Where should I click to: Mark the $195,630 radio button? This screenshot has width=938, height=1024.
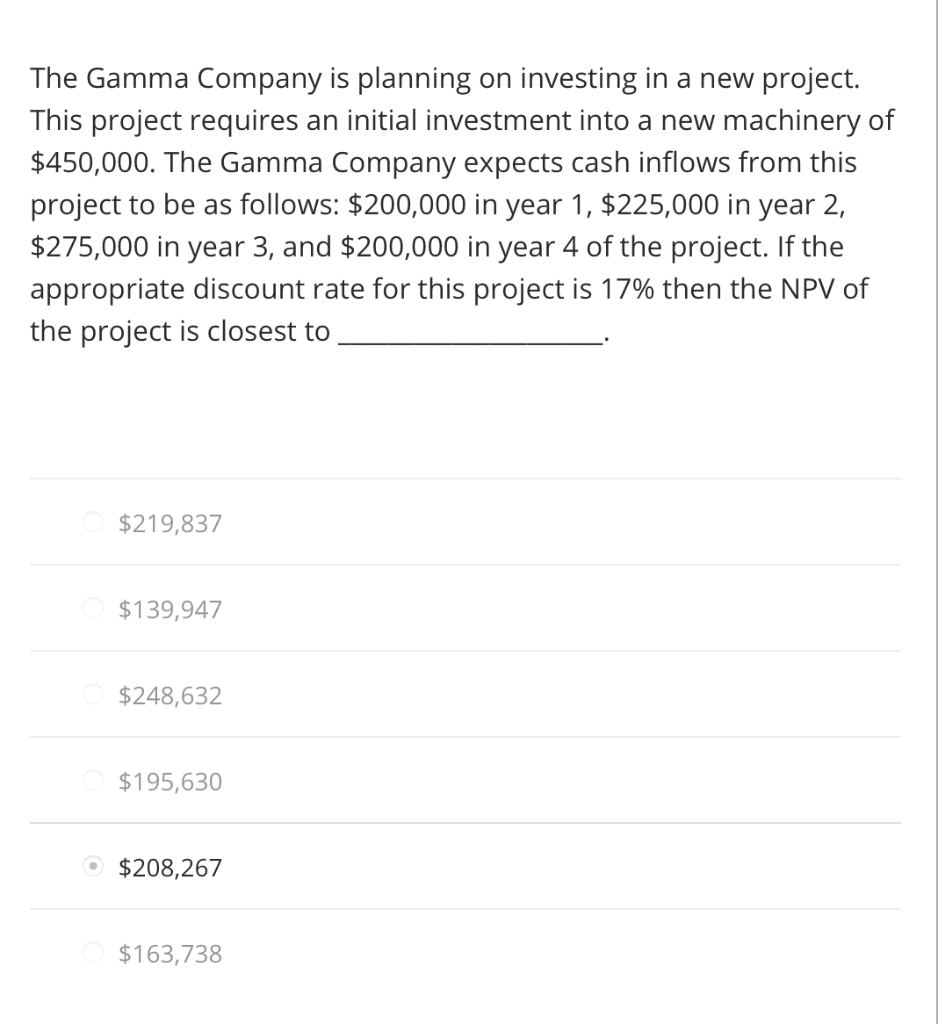[x=93, y=780]
